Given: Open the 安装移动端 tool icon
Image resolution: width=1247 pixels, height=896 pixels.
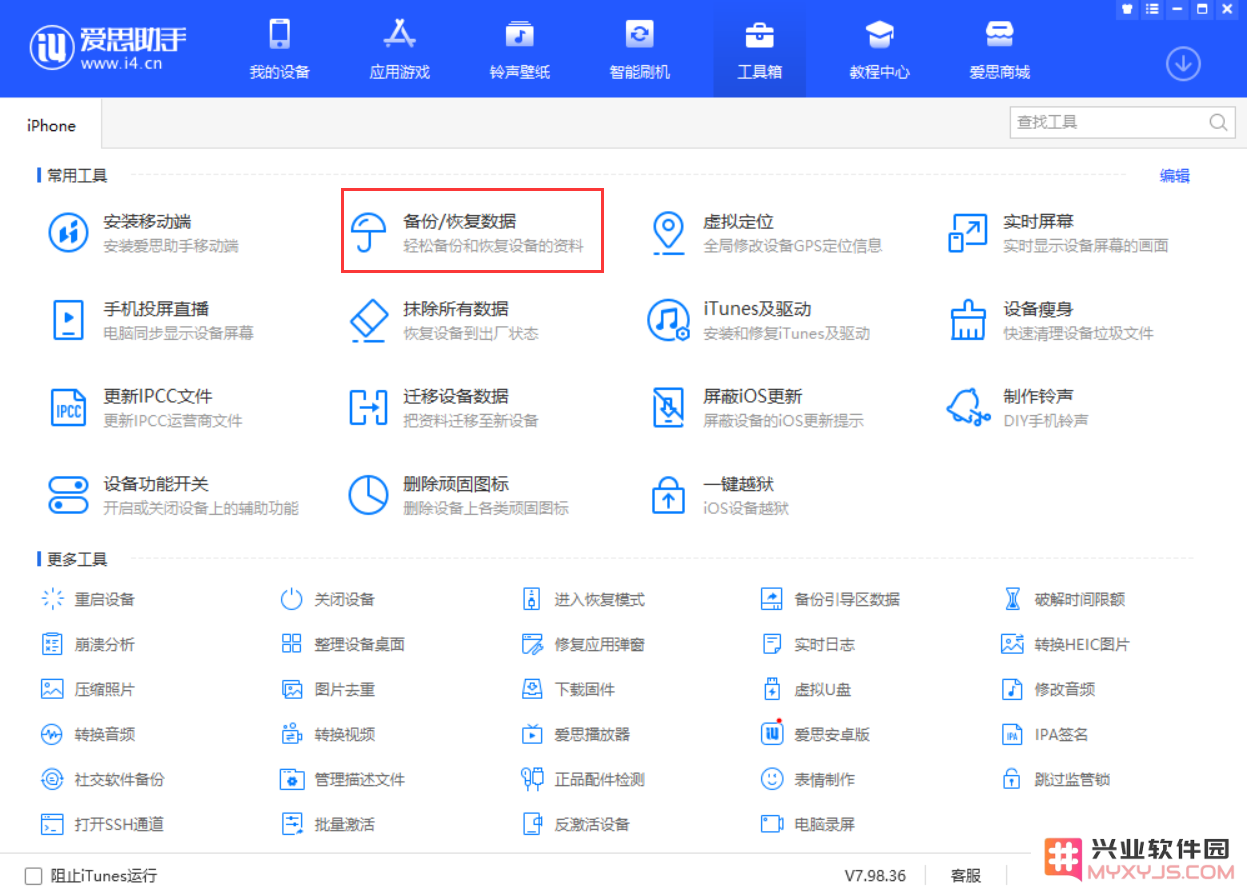Looking at the screenshot, I should click(69, 233).
